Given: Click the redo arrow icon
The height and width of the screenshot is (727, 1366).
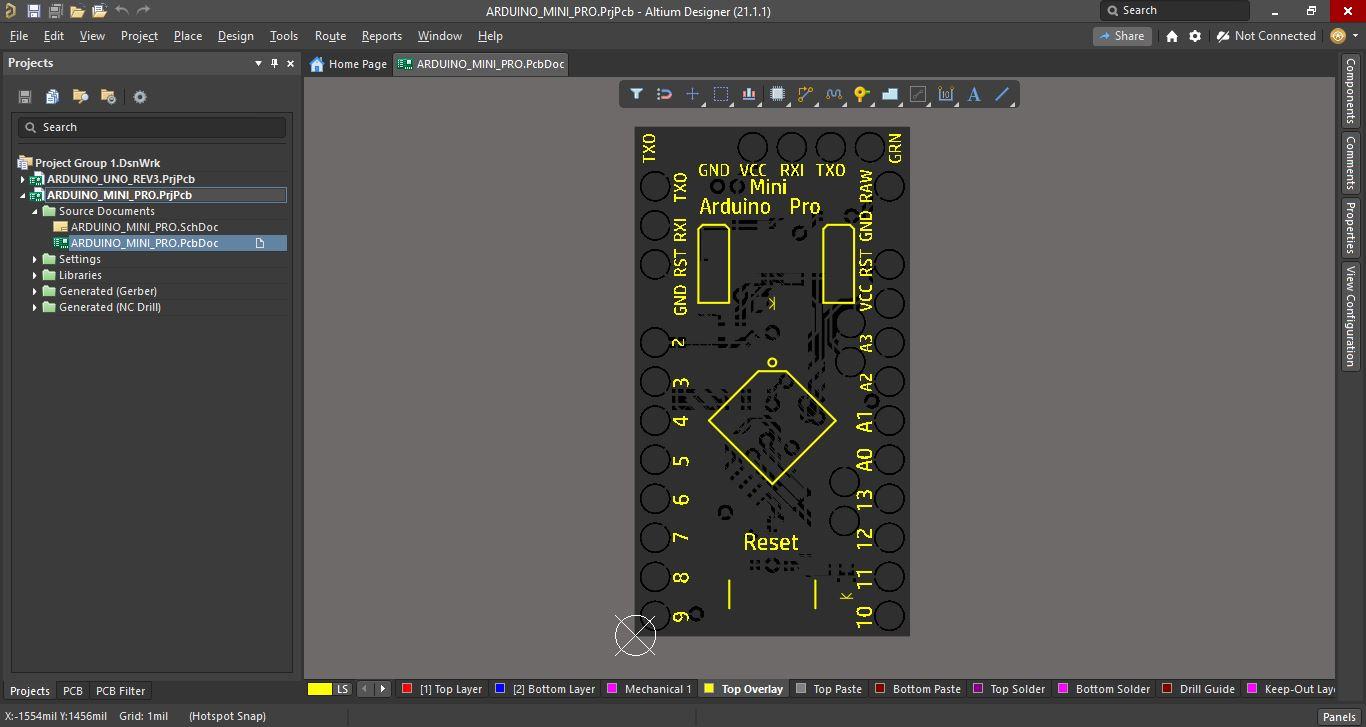Looking at the screenshot, I should pos(143,11).
